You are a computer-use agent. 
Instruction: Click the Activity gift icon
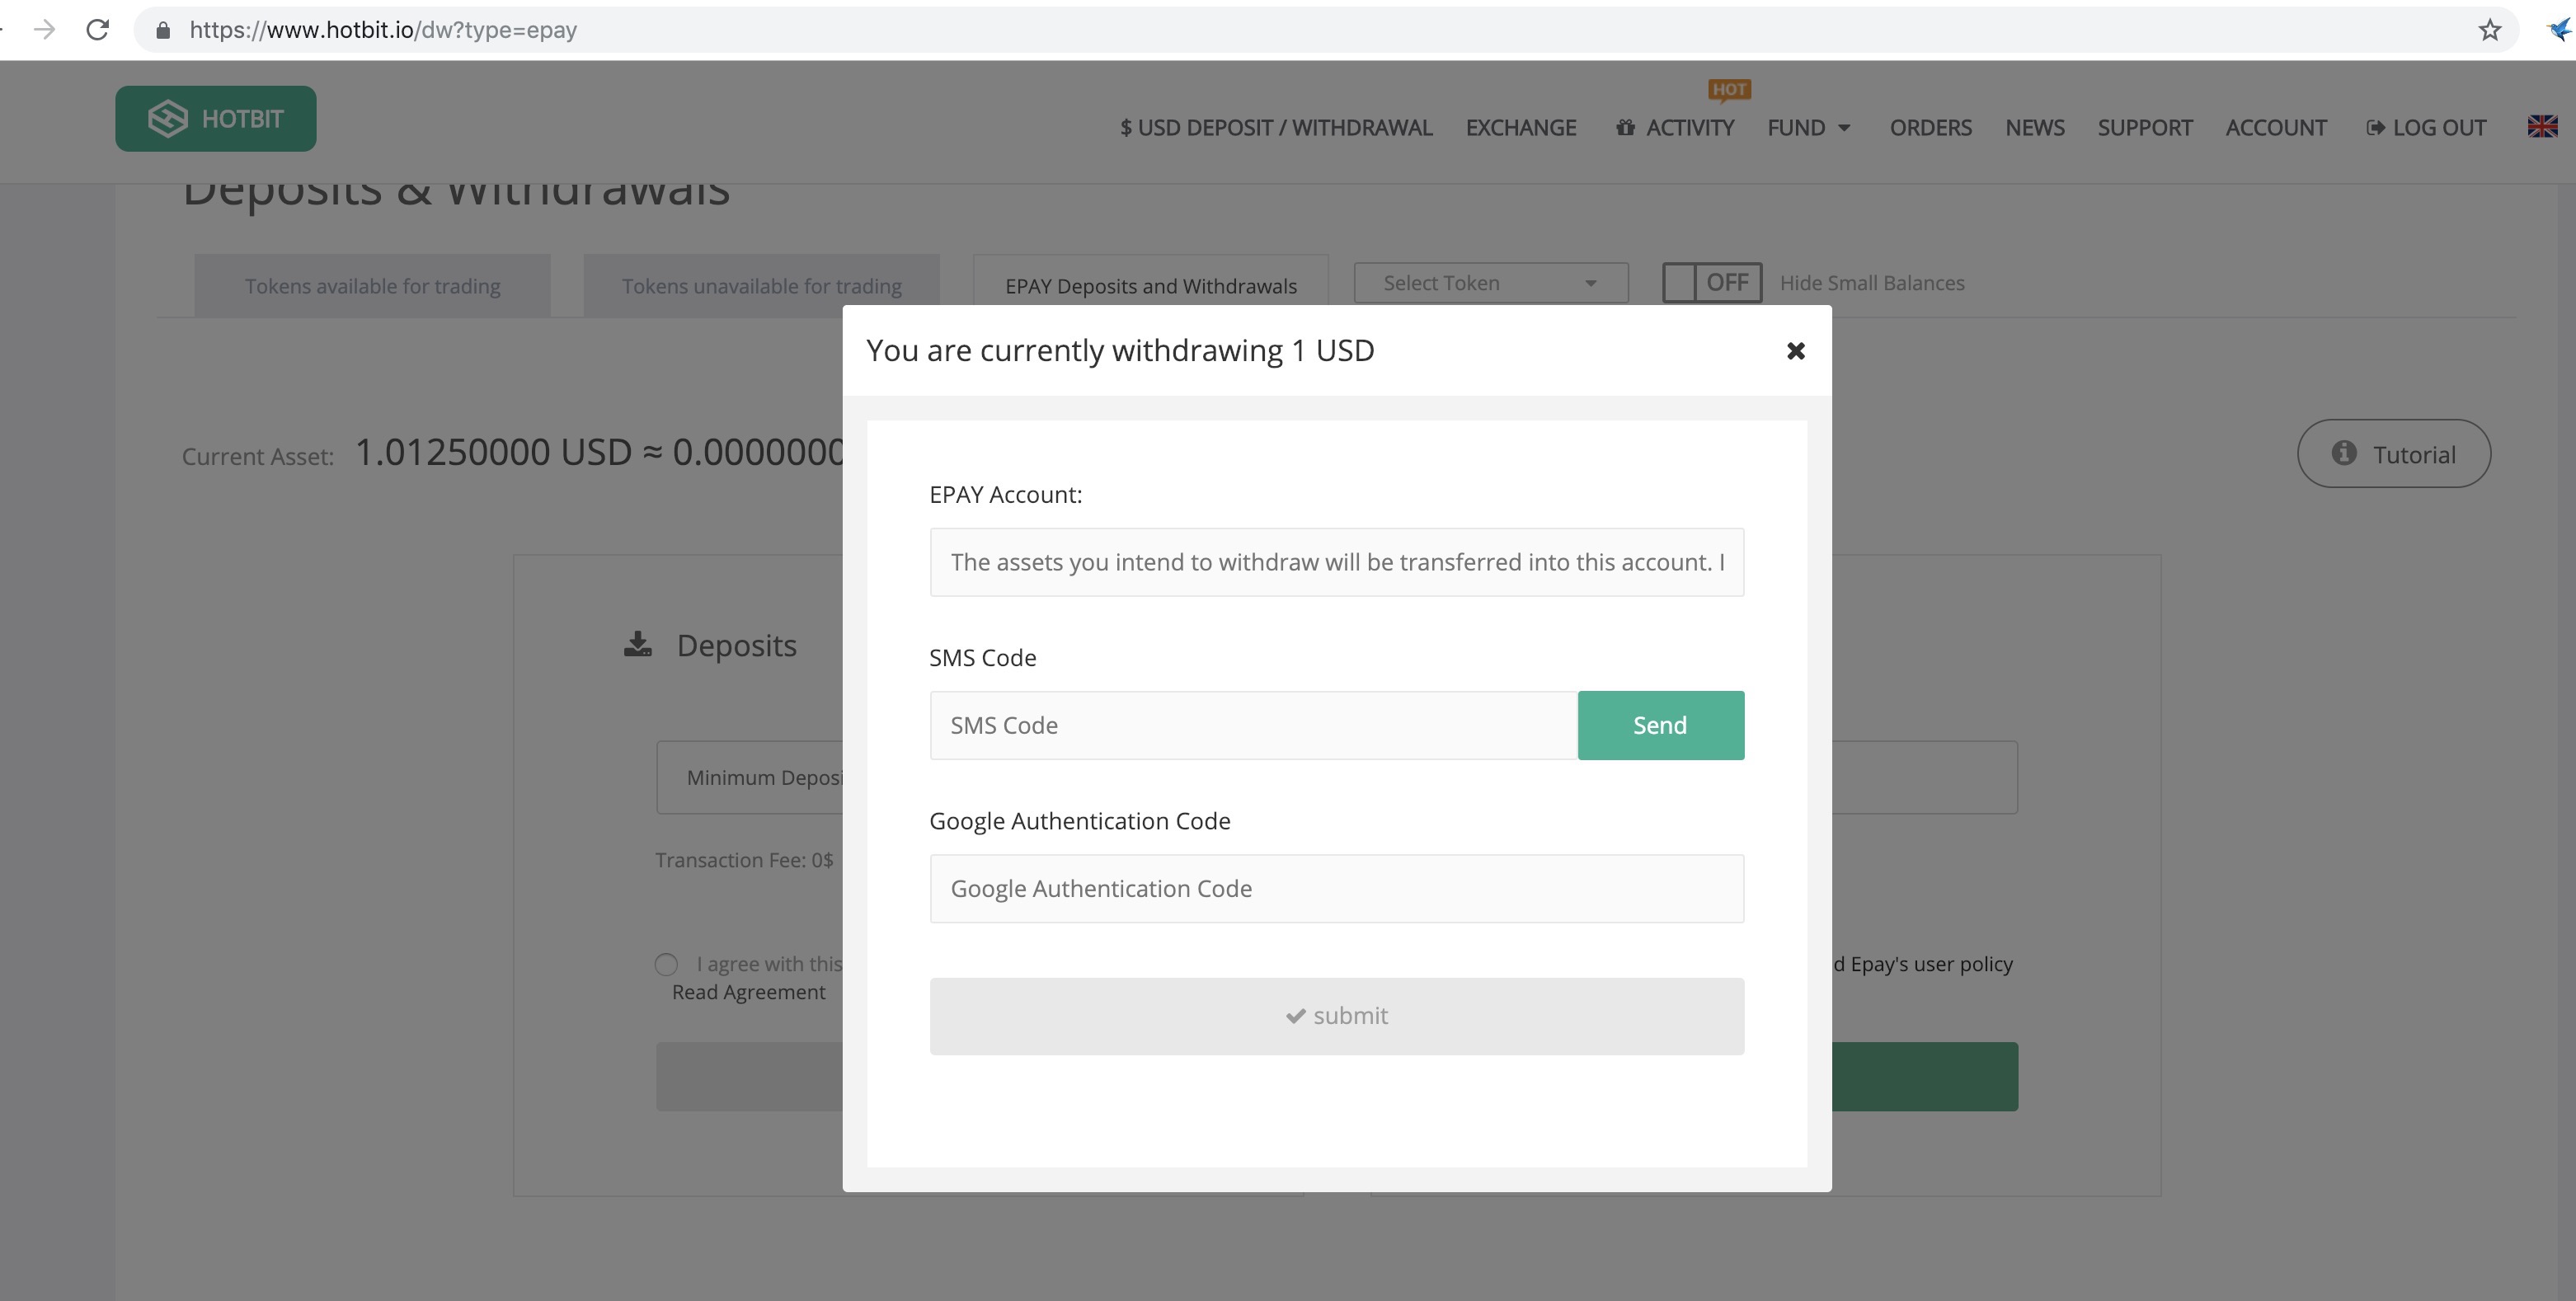pos(1625,128)
